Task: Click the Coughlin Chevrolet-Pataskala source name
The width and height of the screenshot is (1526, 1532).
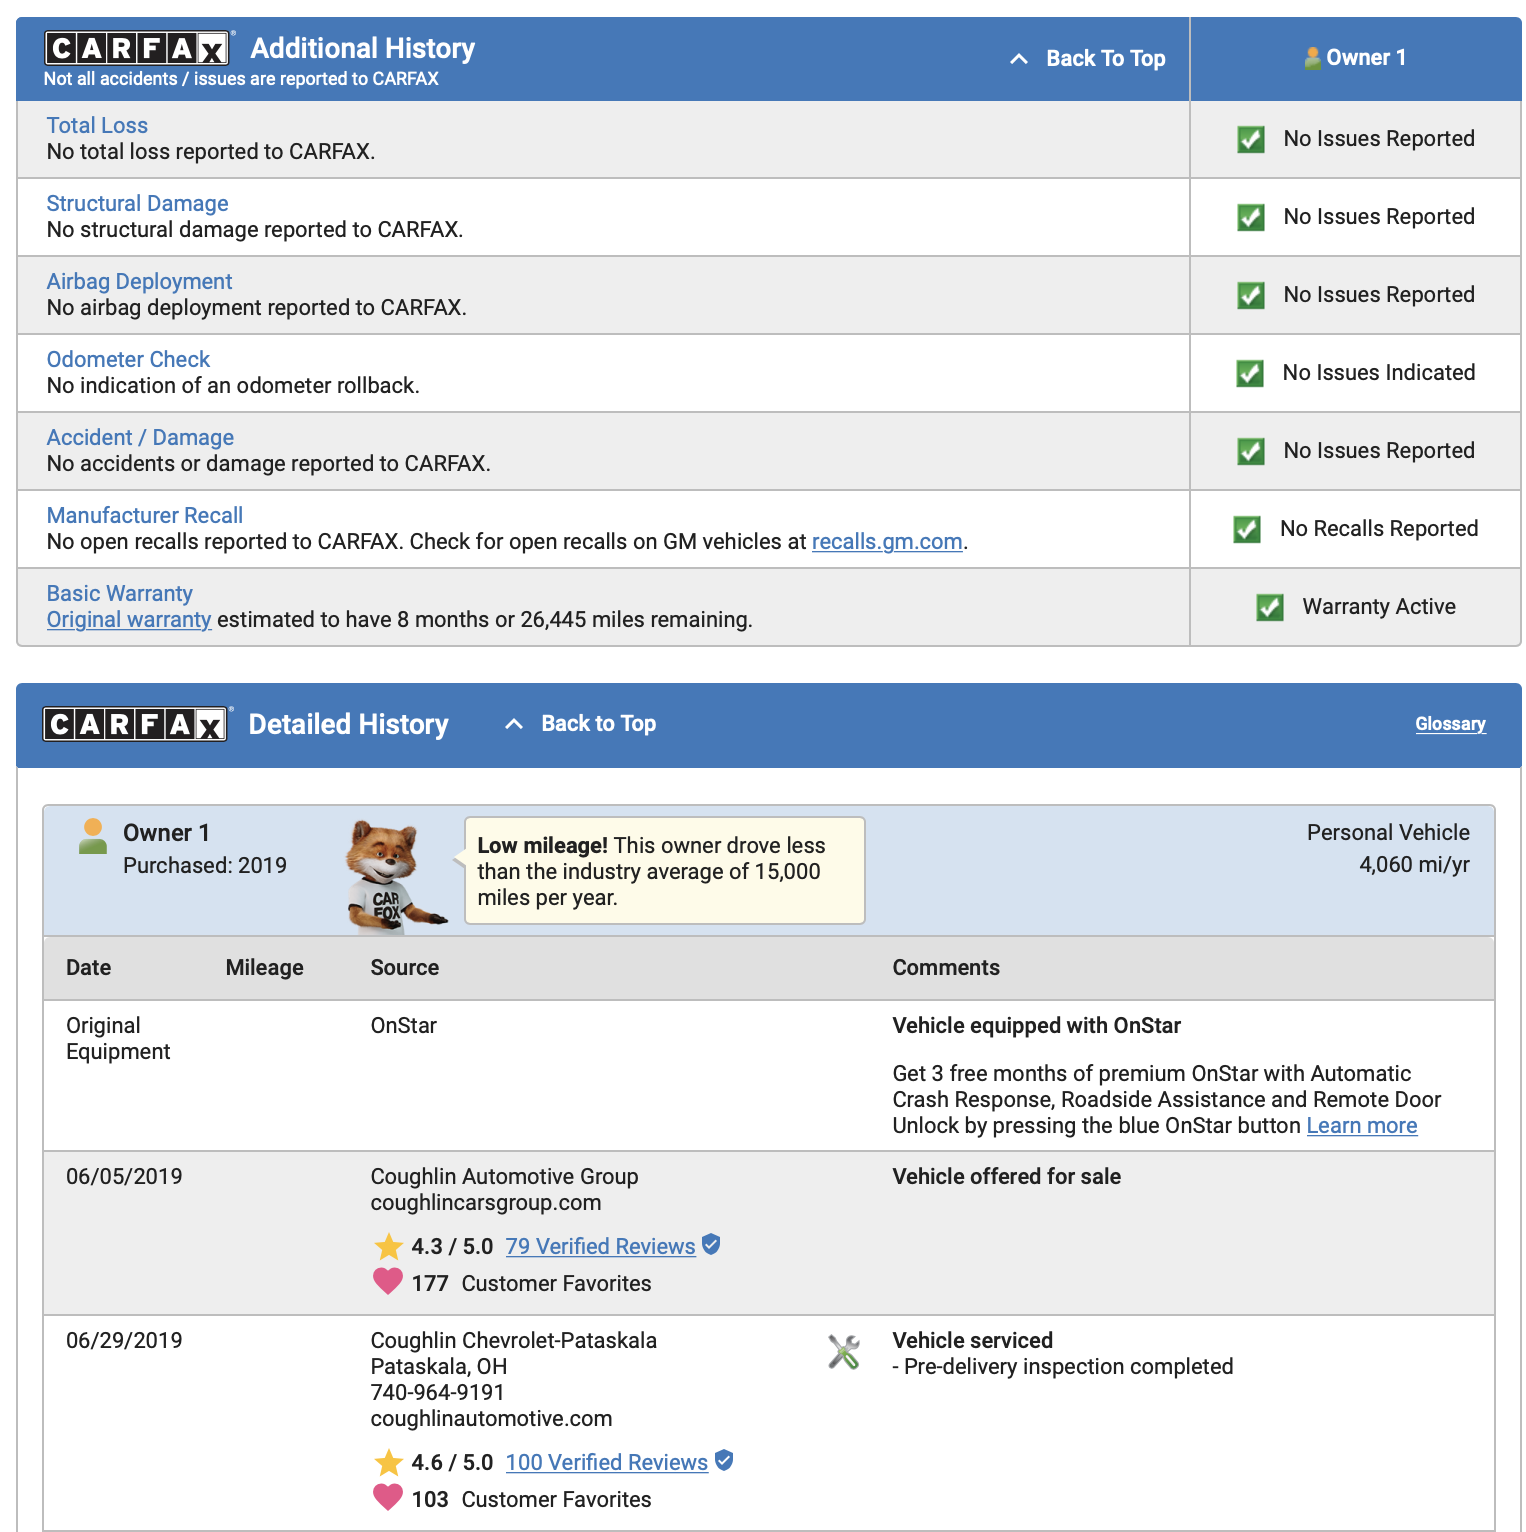Action: click(x=513, y=1341)
